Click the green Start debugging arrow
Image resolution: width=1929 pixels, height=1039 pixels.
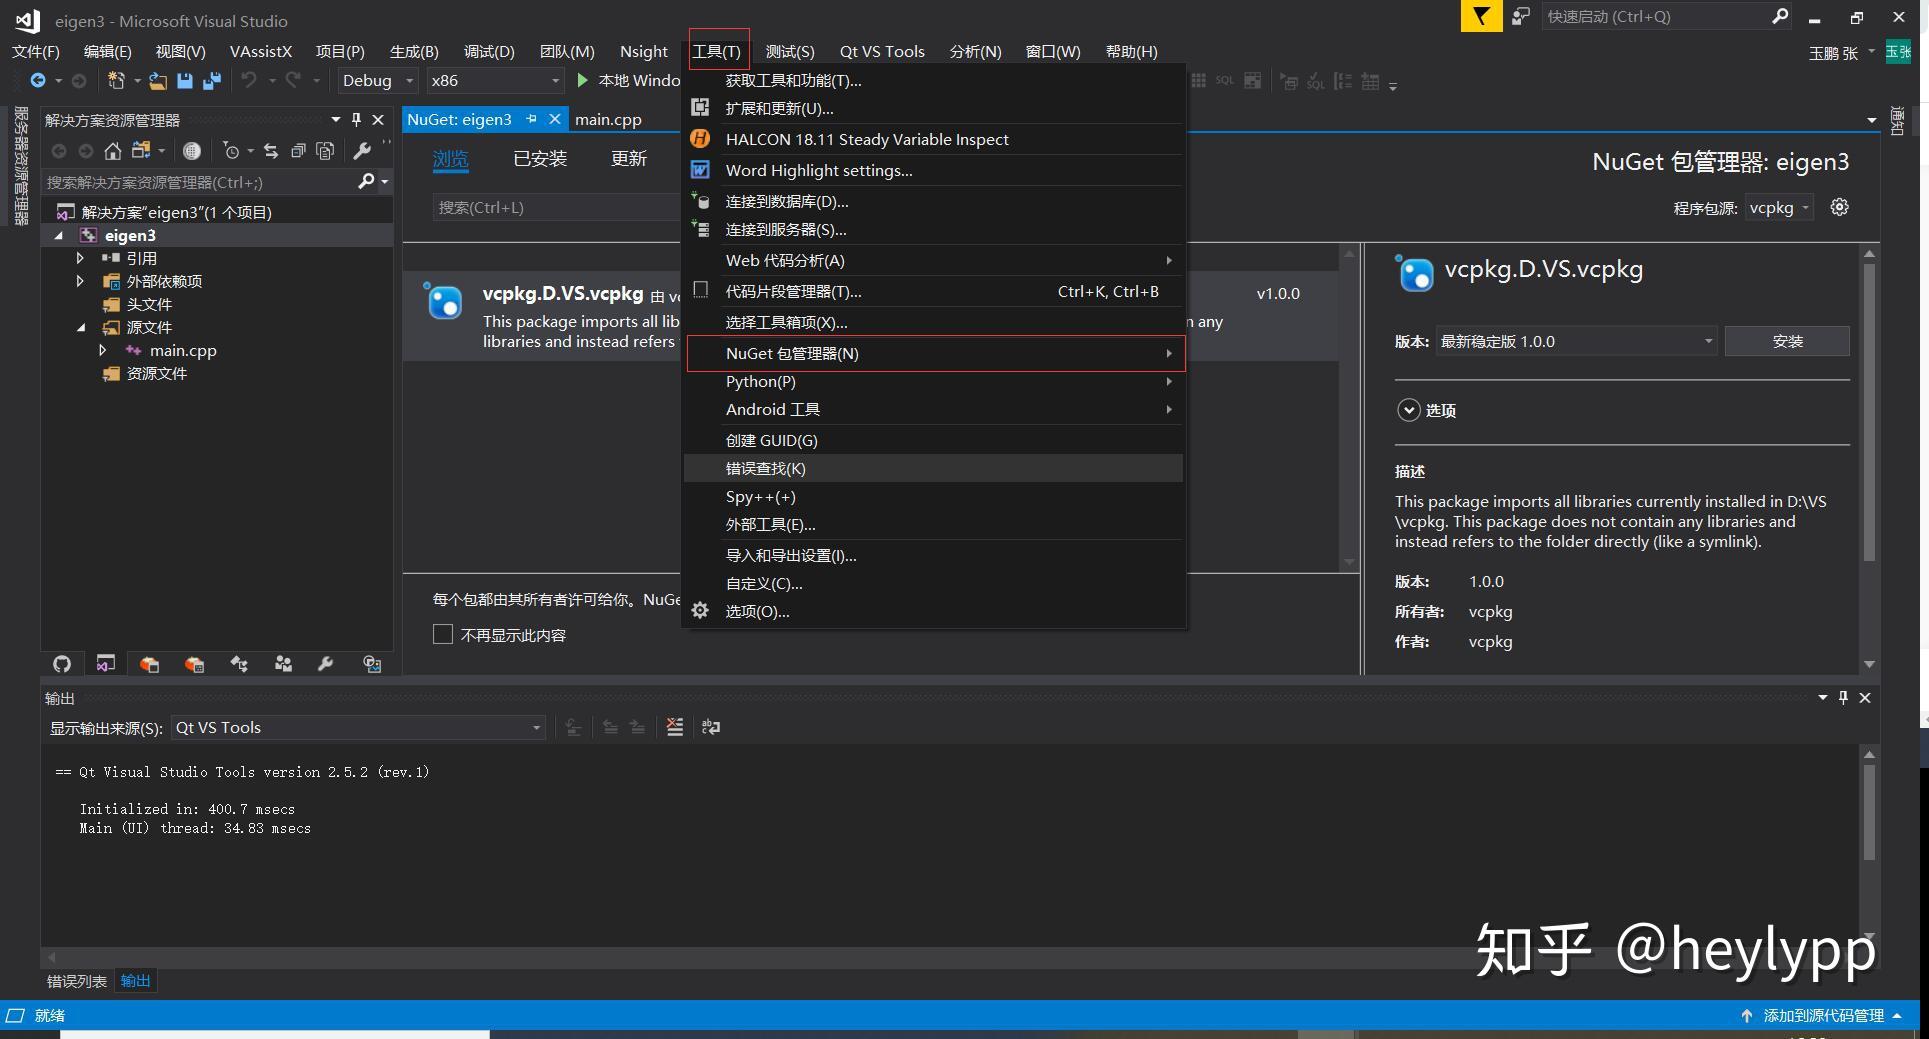(583, 81)
